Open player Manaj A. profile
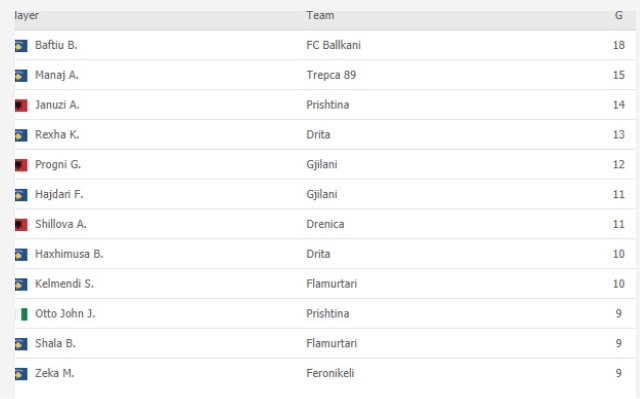This screenshot has height=399, width=640. coord(57,75)
